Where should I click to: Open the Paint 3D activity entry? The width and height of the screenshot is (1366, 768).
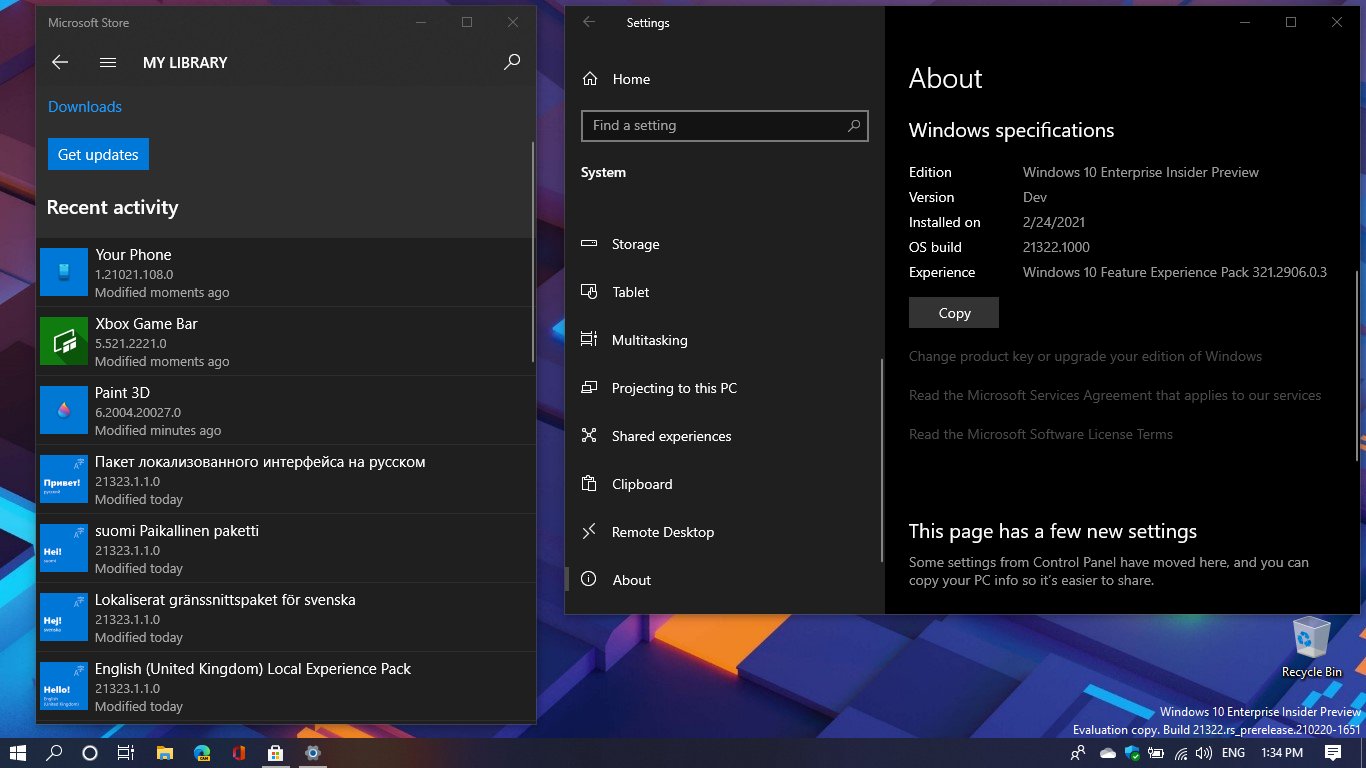tap(285, 410)
